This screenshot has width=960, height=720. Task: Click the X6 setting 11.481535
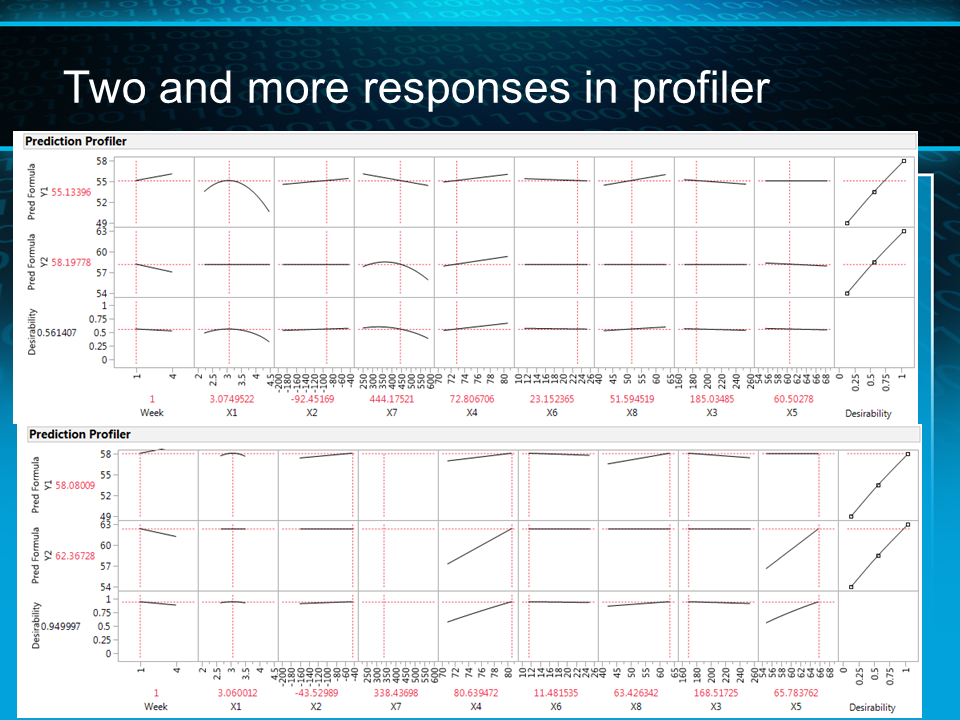(x=555, y=693)
